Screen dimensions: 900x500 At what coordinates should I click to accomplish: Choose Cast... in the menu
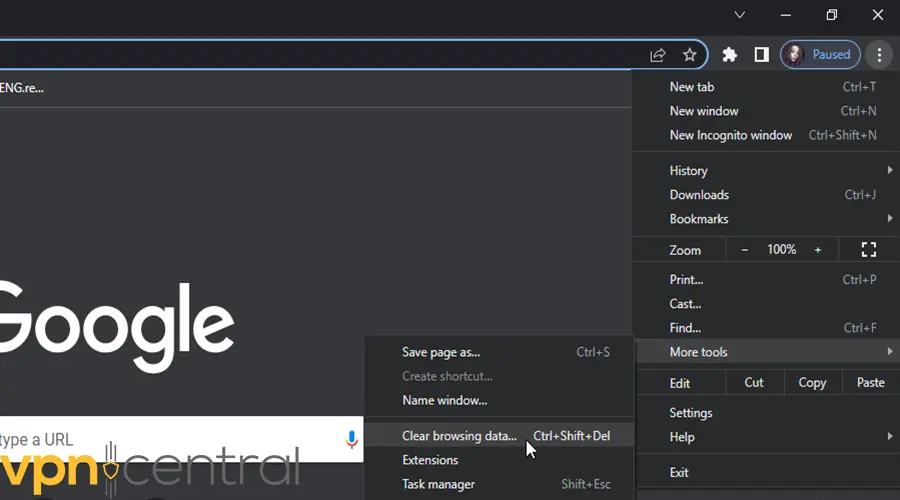coord(766,304)
